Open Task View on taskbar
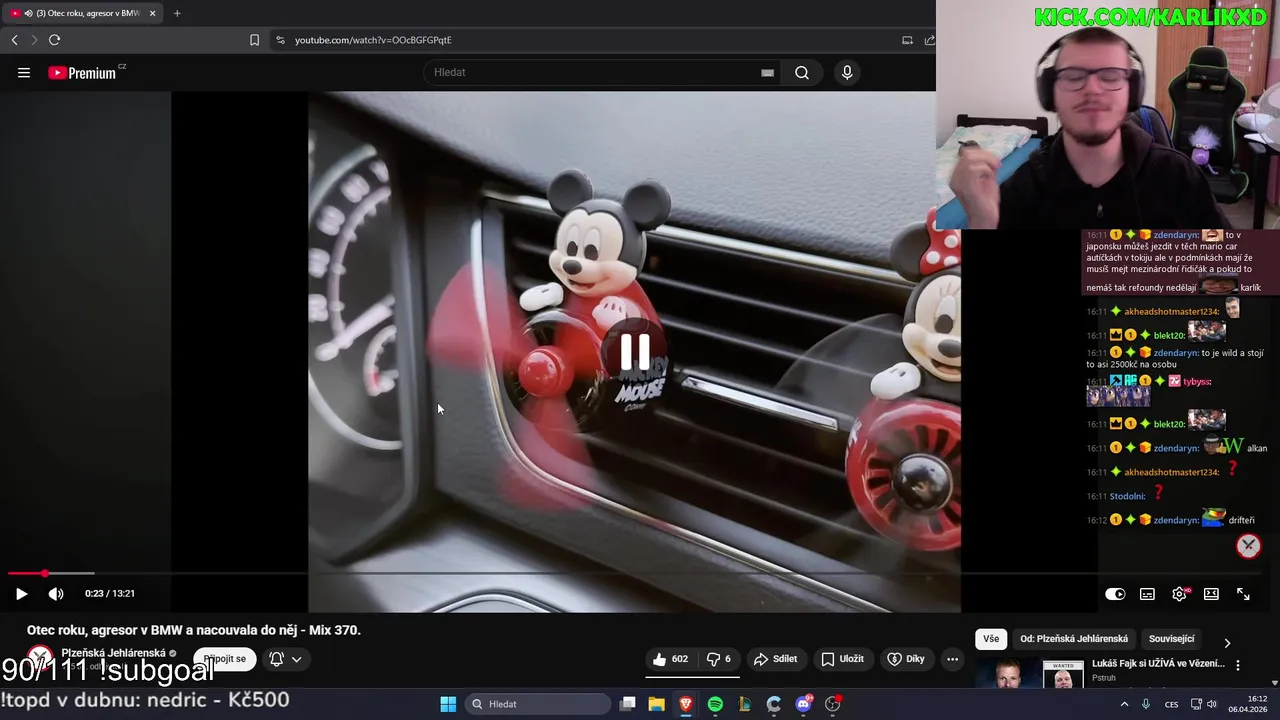 627,704
